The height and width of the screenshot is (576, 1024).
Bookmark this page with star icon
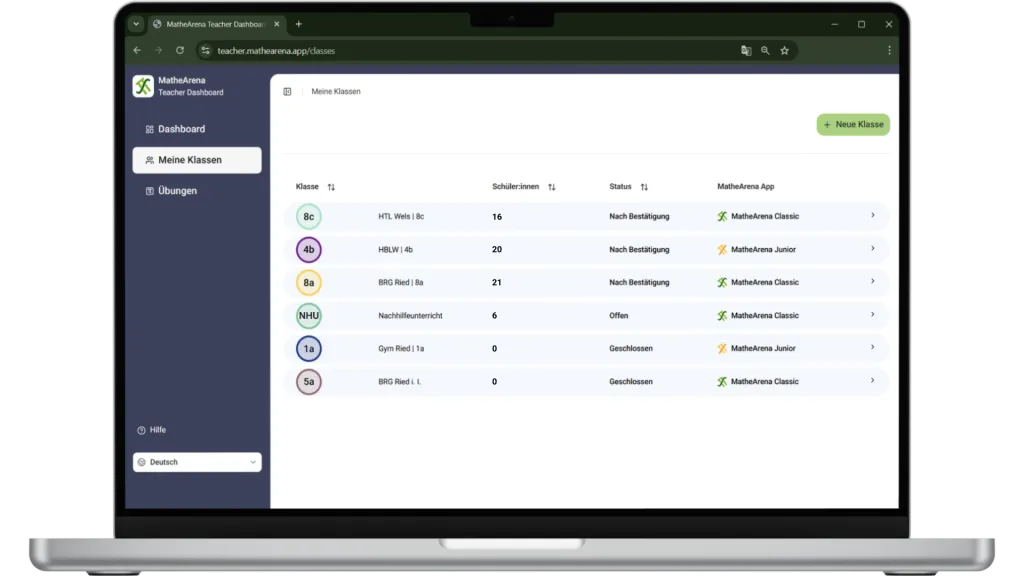click(x=785, y=51)
